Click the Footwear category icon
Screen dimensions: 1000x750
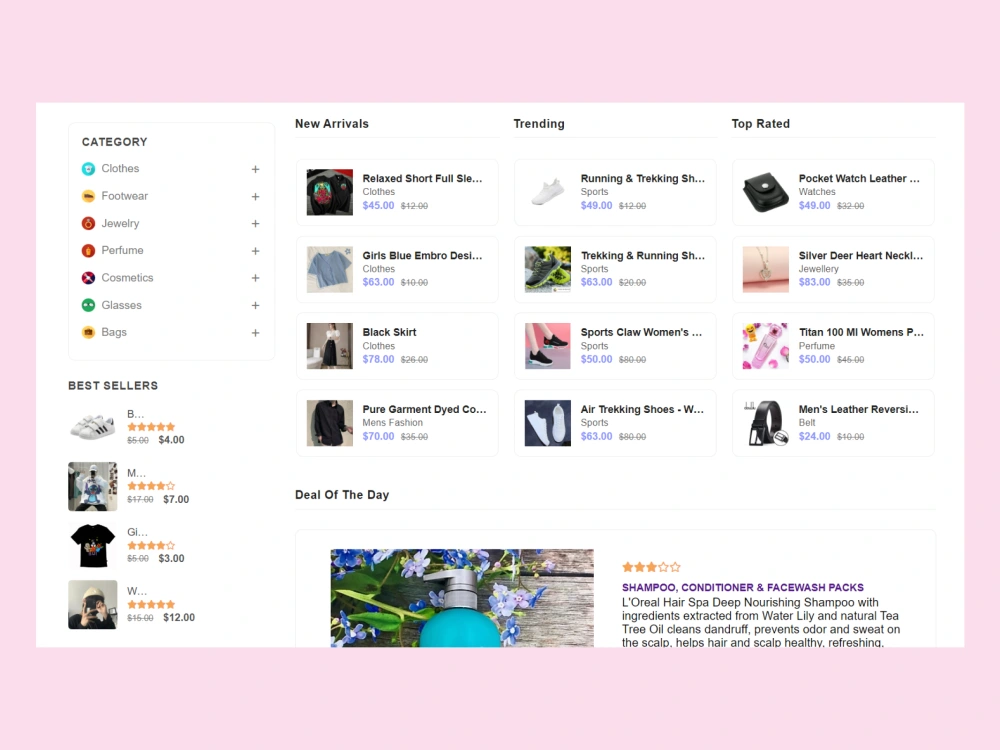click(x=89, y=196)
